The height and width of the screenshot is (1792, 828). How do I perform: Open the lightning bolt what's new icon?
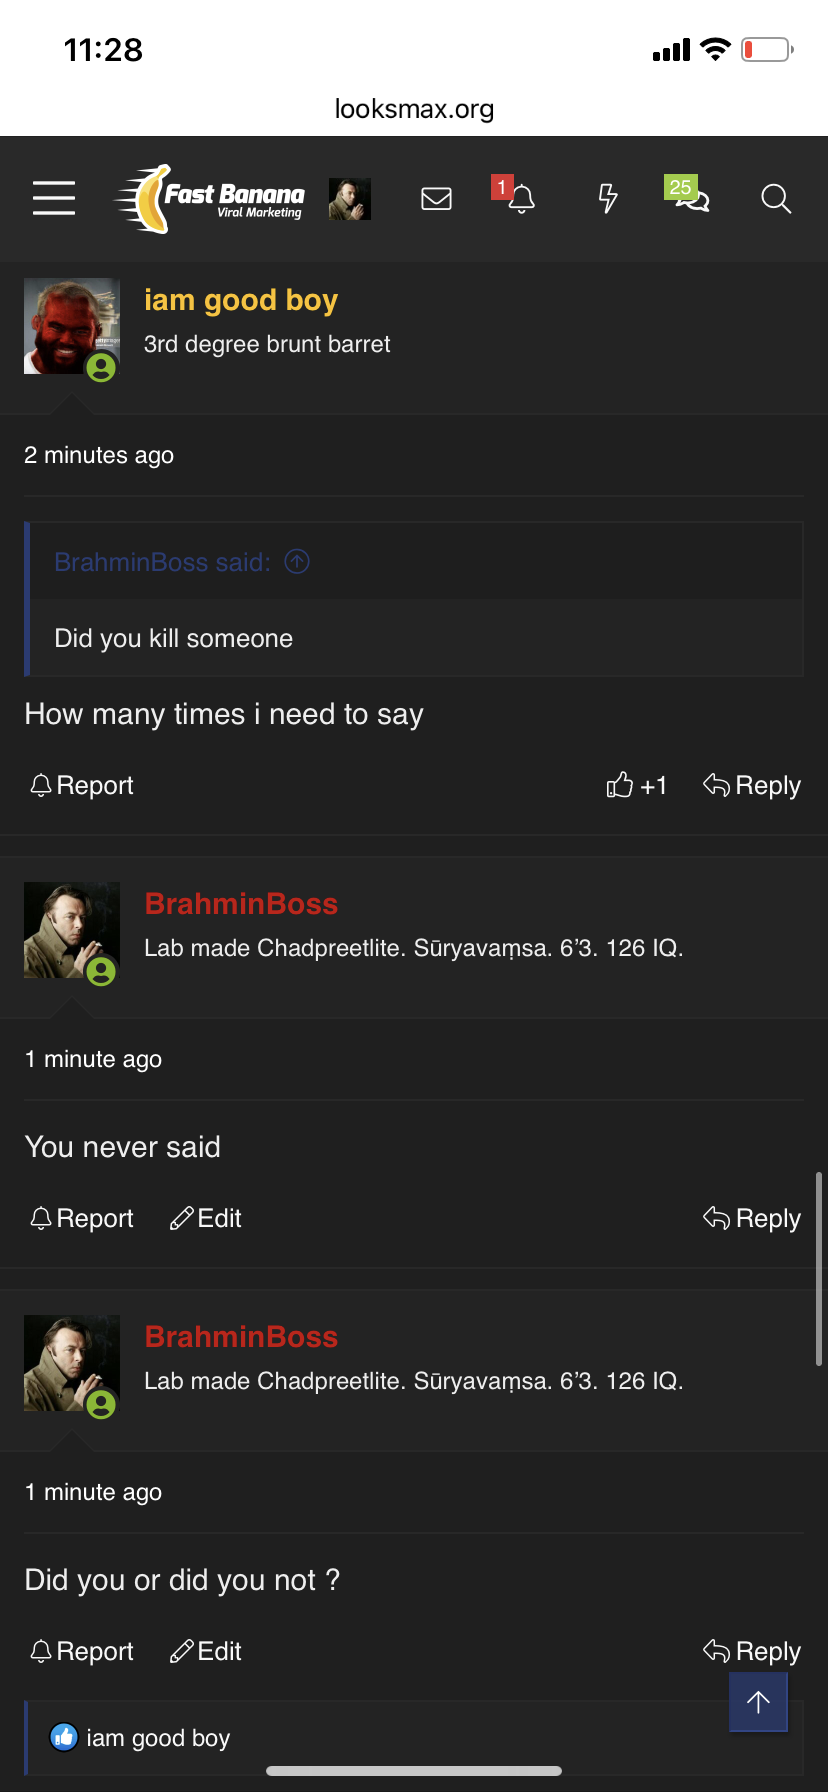click(607, 198)
